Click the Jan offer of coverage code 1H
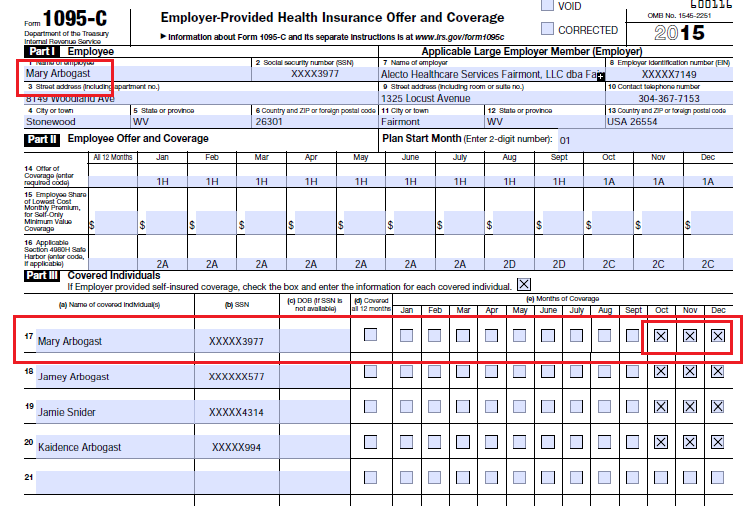This screenshot has width=744, height=510. click(162, 181)
